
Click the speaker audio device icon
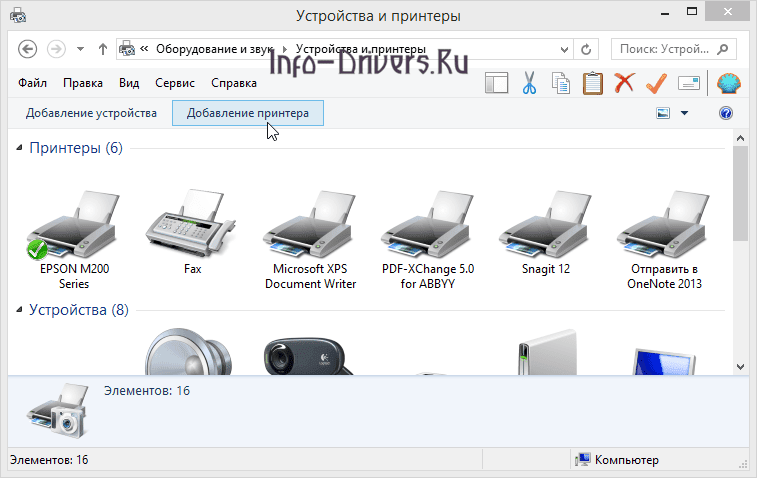[x=189, y=351]
